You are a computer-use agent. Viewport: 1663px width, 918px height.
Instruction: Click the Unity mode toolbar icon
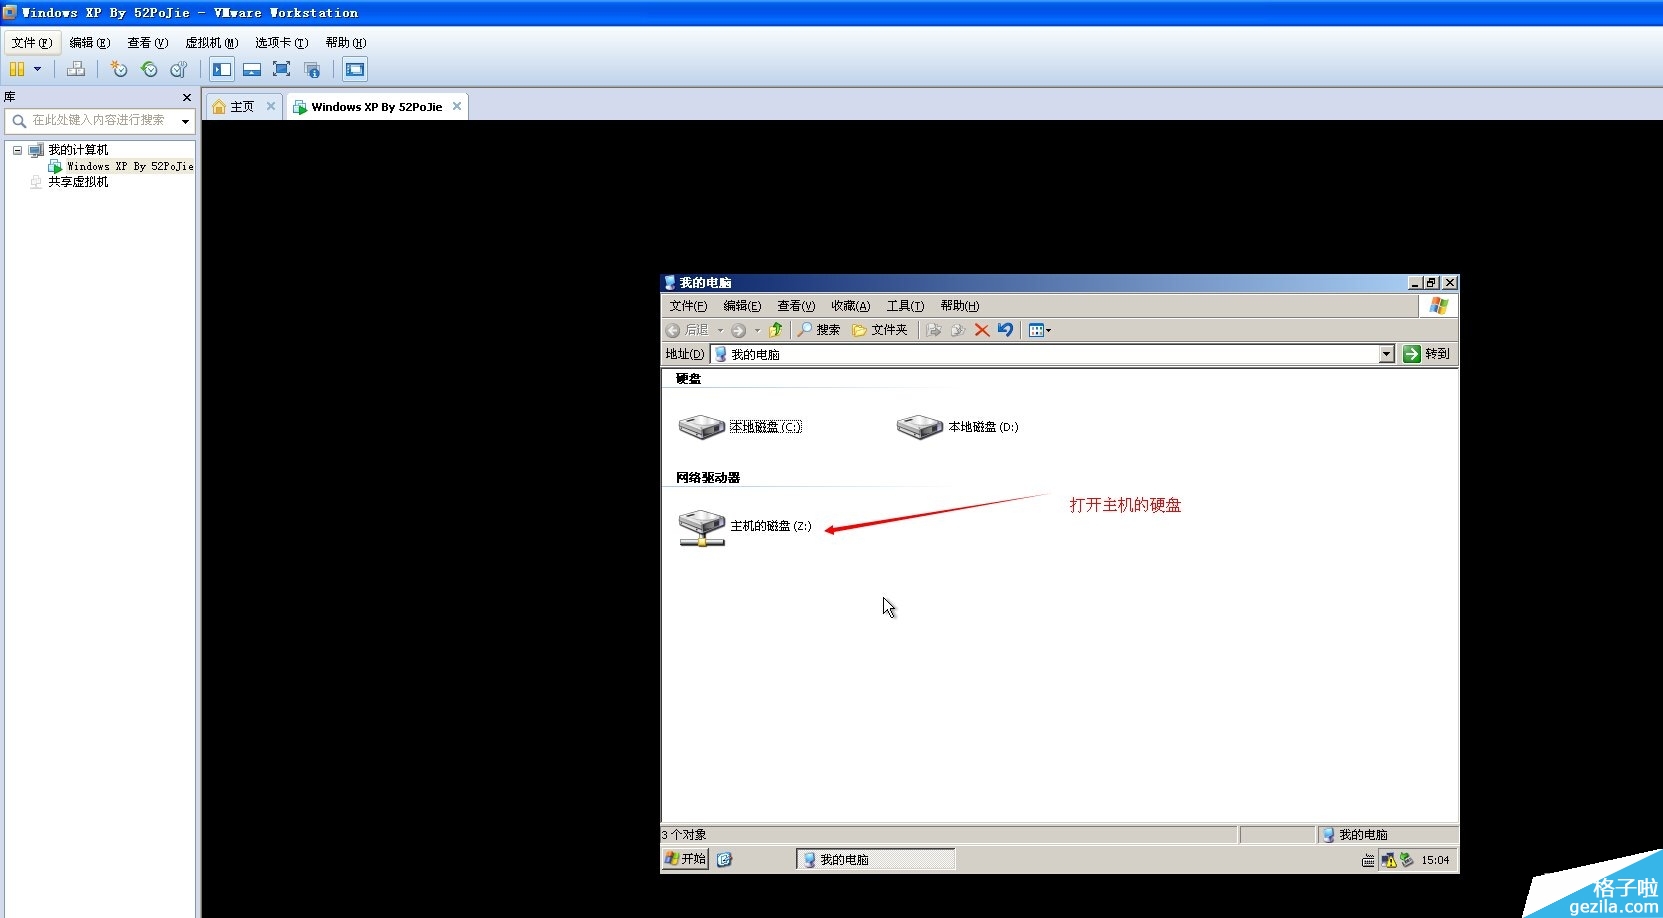(312, 69)
